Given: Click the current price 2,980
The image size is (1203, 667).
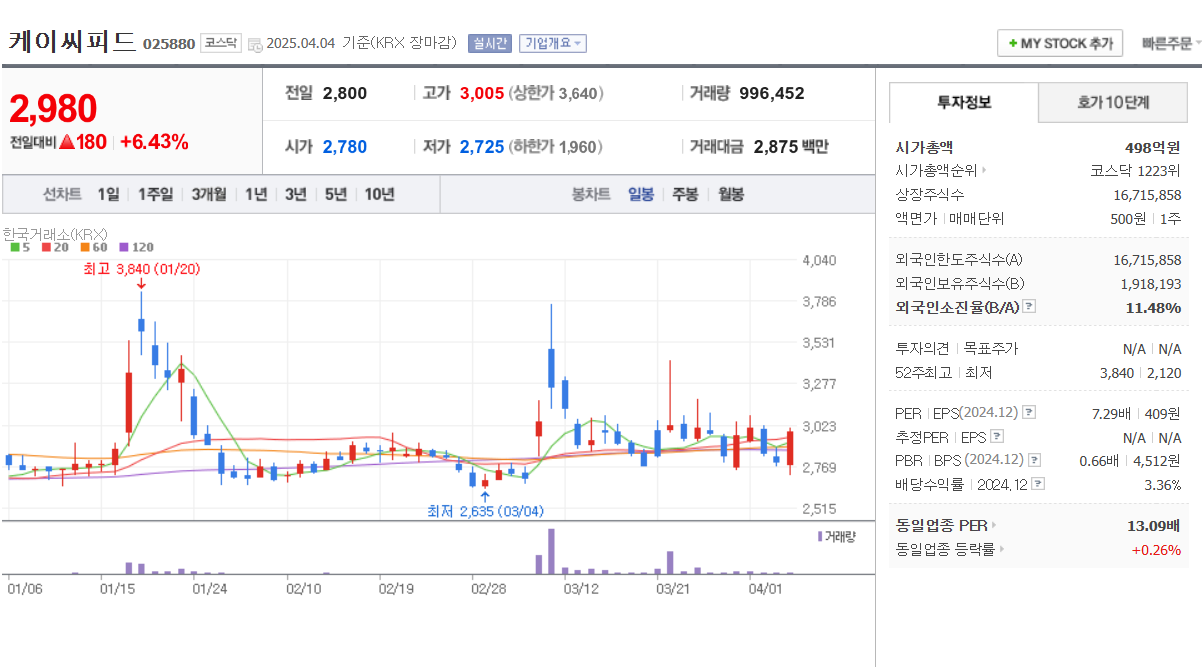Looking at the screenshot, I should point(53,108).
